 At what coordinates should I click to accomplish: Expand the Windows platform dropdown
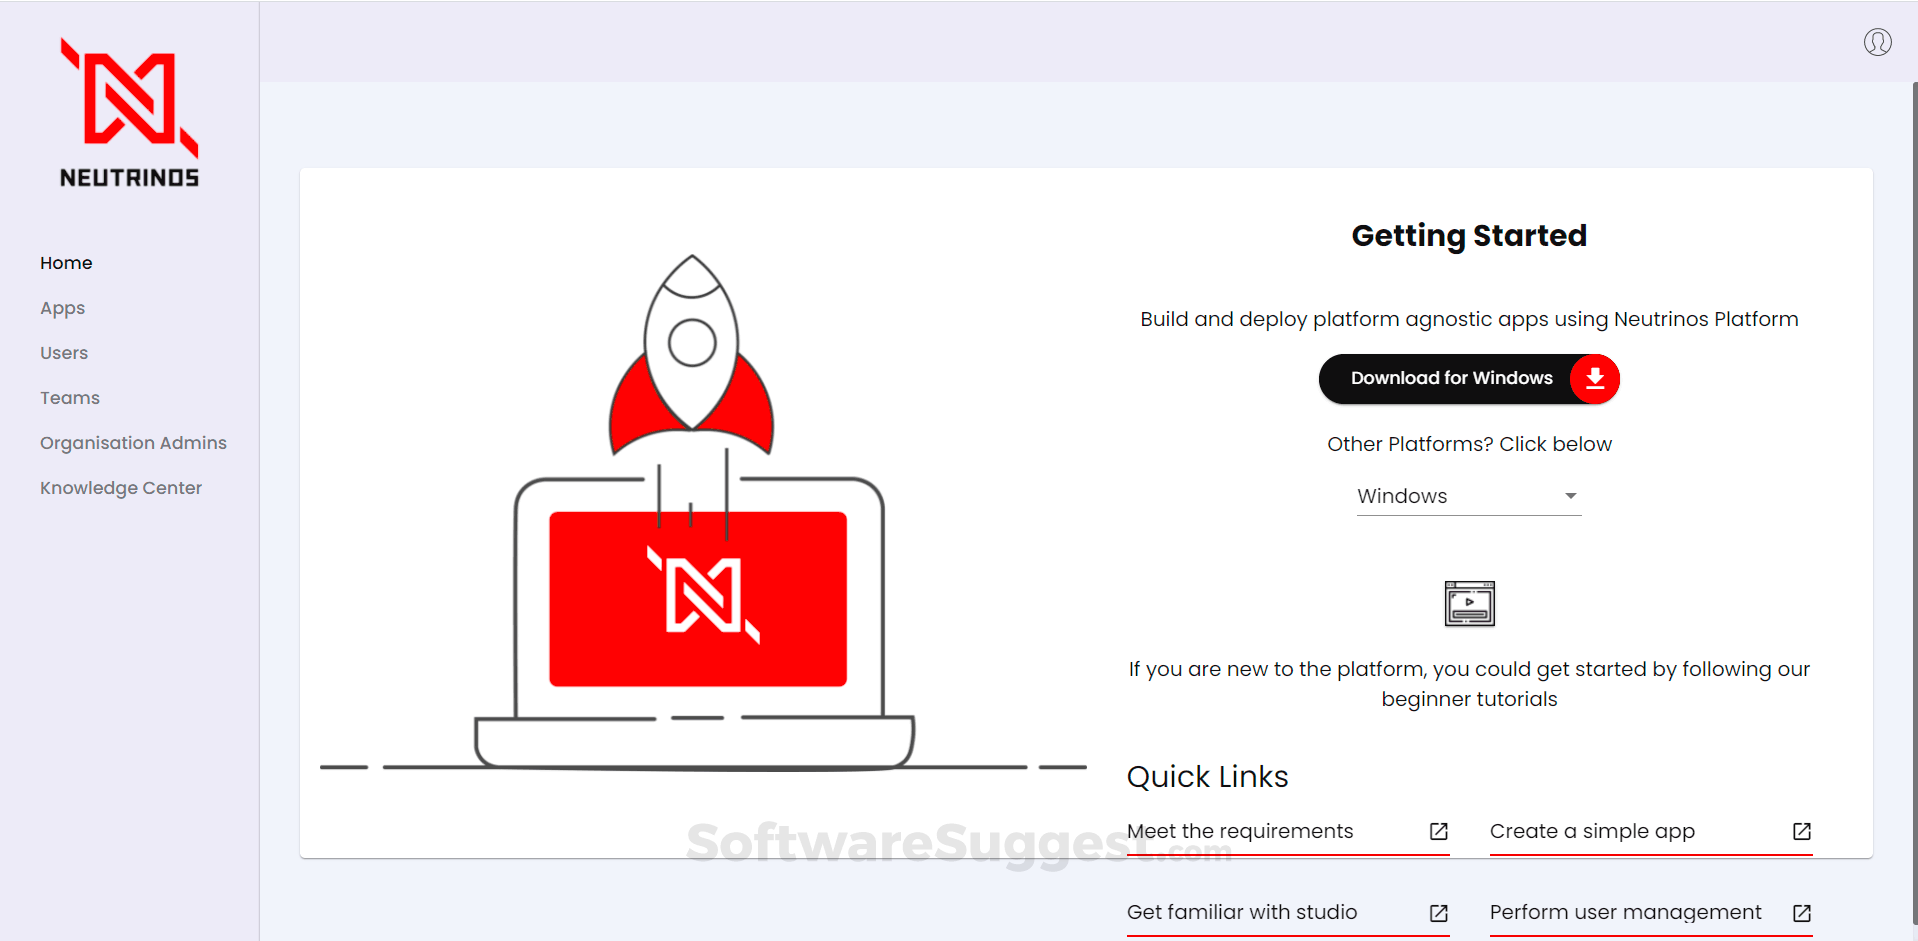click(1468, 496)
